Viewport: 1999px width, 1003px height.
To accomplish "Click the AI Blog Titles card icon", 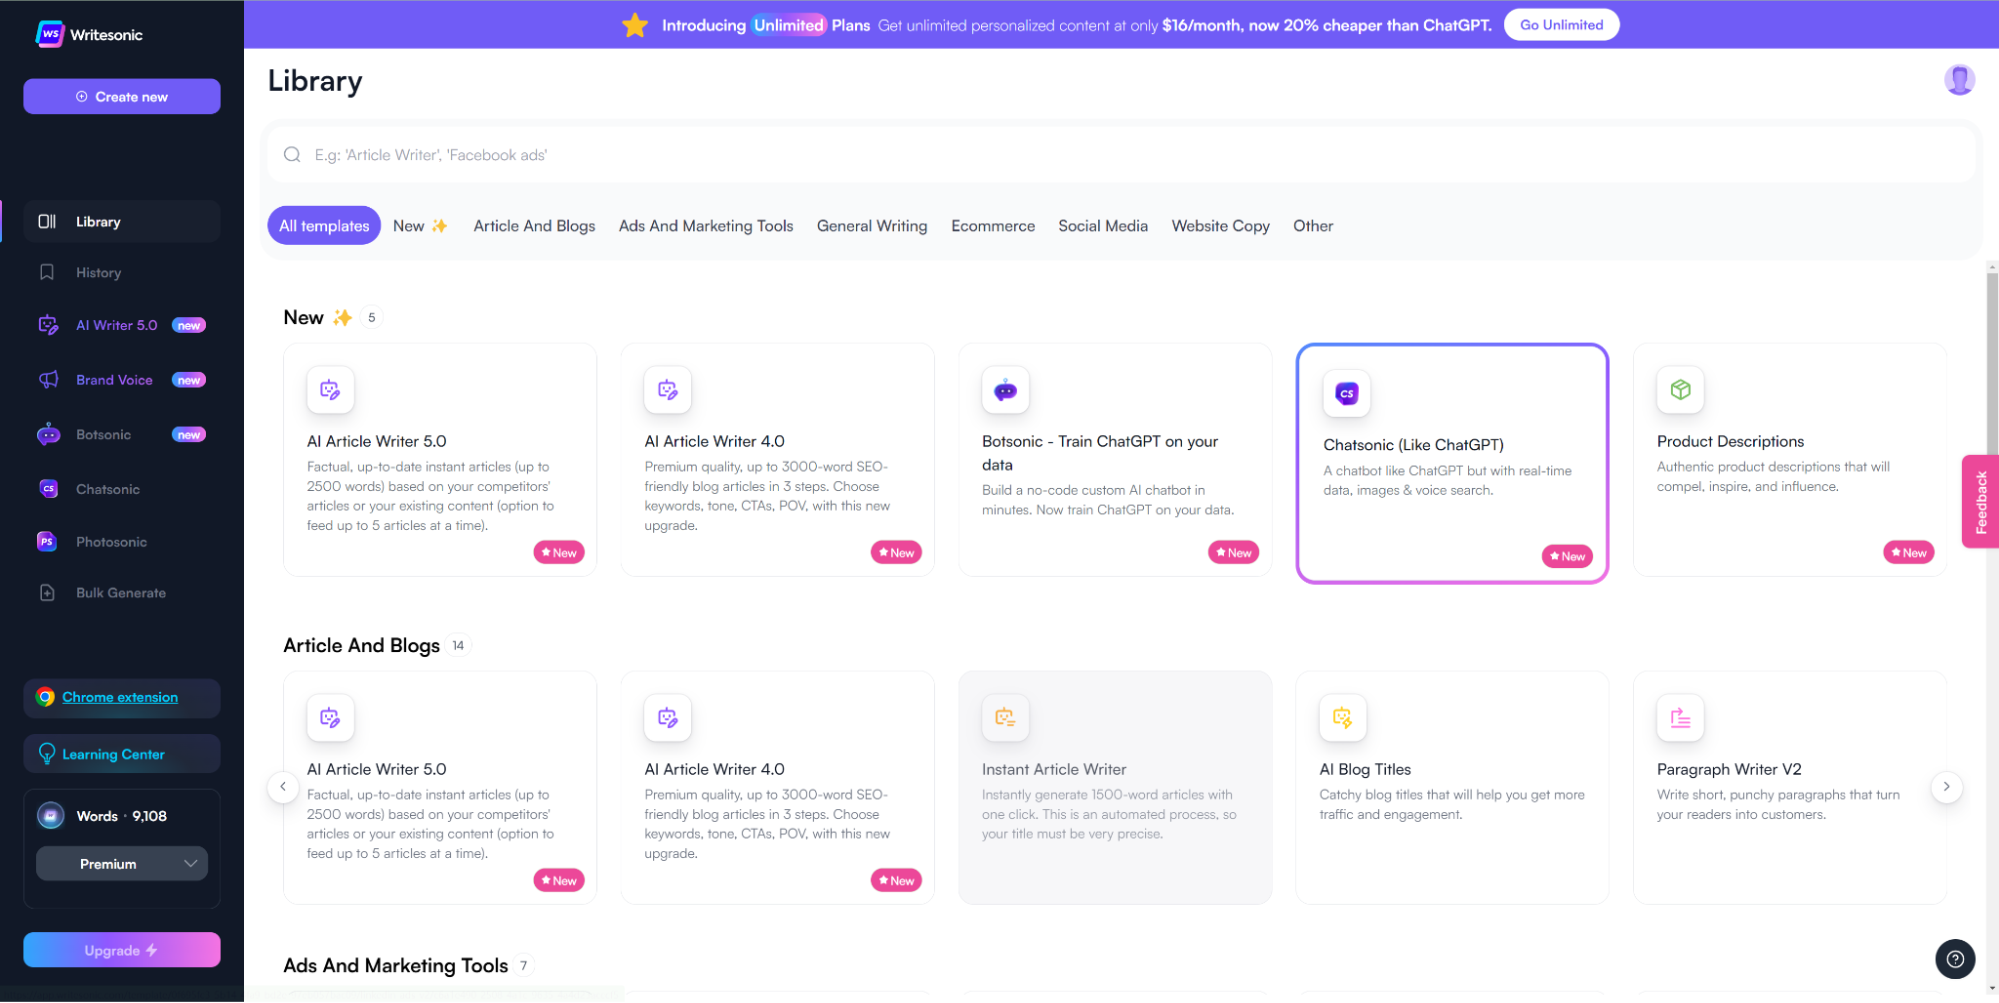I will coord(1342,718).
